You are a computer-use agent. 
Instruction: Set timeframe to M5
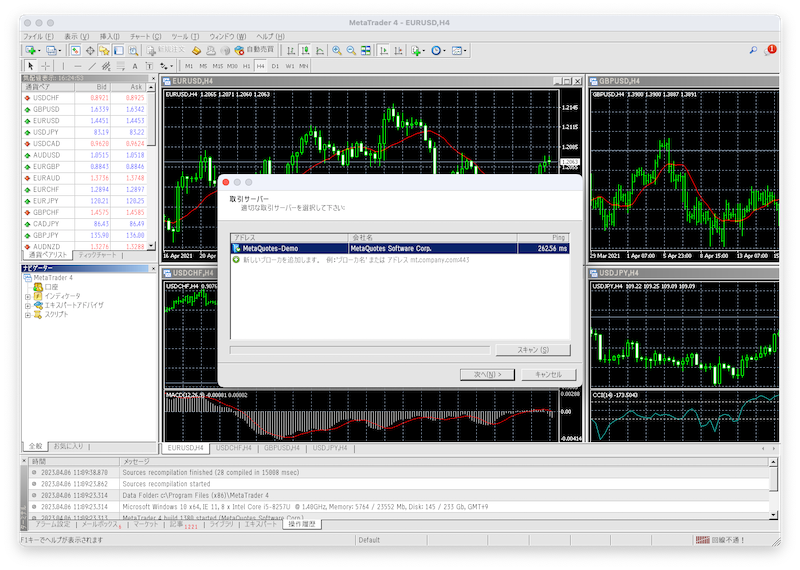click(x=203, y=66)
